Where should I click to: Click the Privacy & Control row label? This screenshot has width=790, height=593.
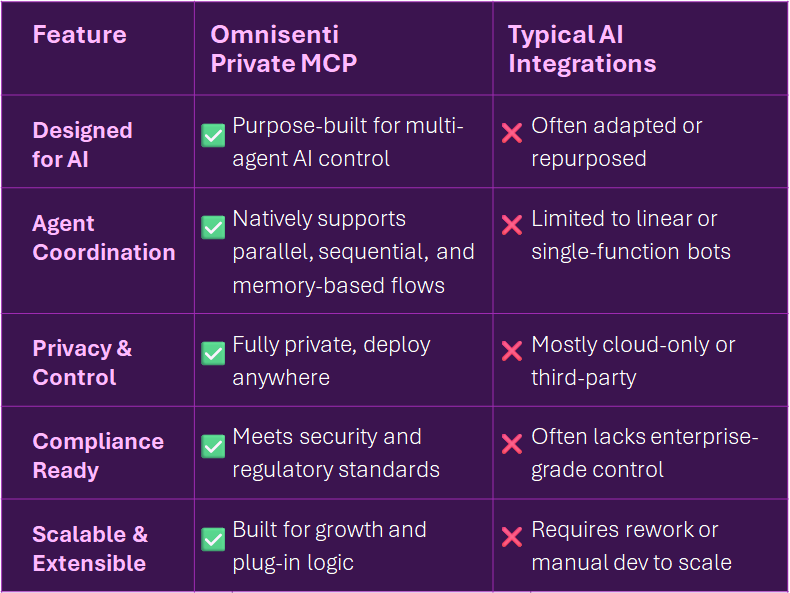(82, 362)
